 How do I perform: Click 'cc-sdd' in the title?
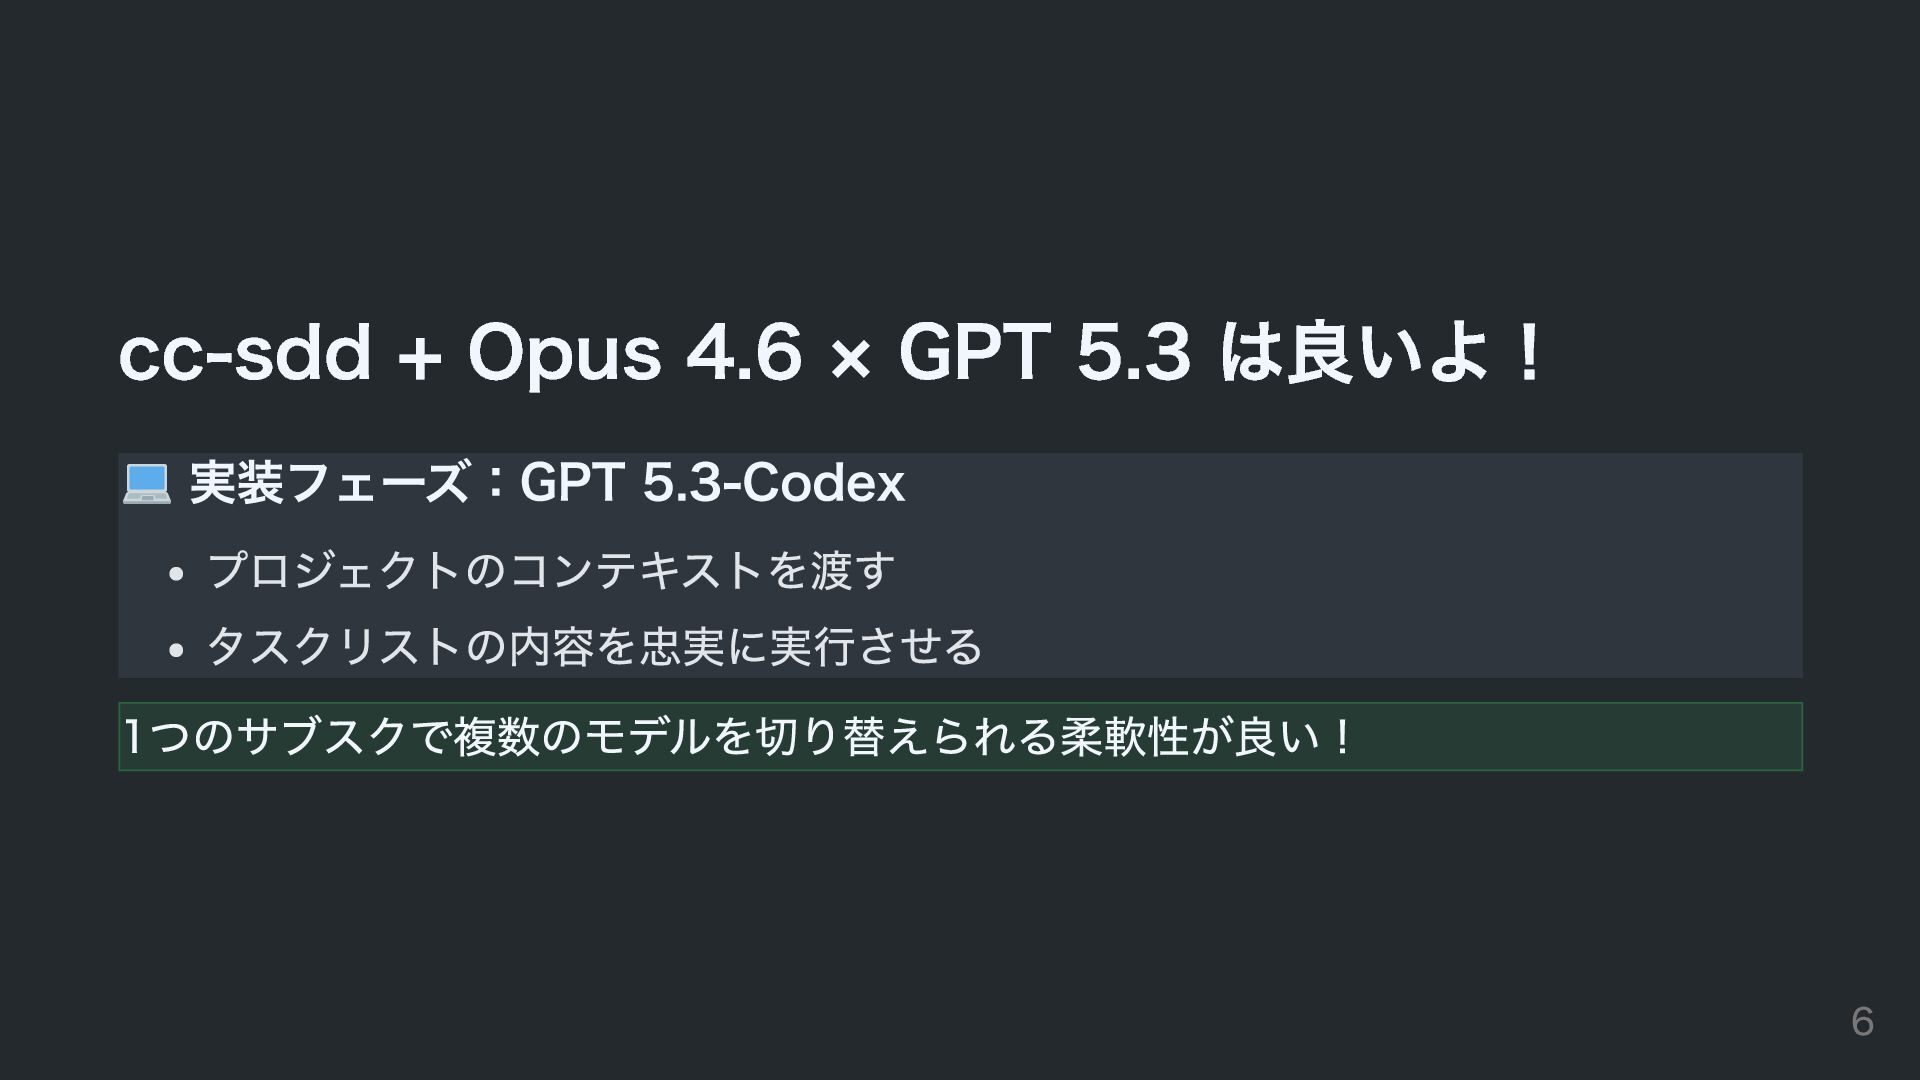[245, 353]
